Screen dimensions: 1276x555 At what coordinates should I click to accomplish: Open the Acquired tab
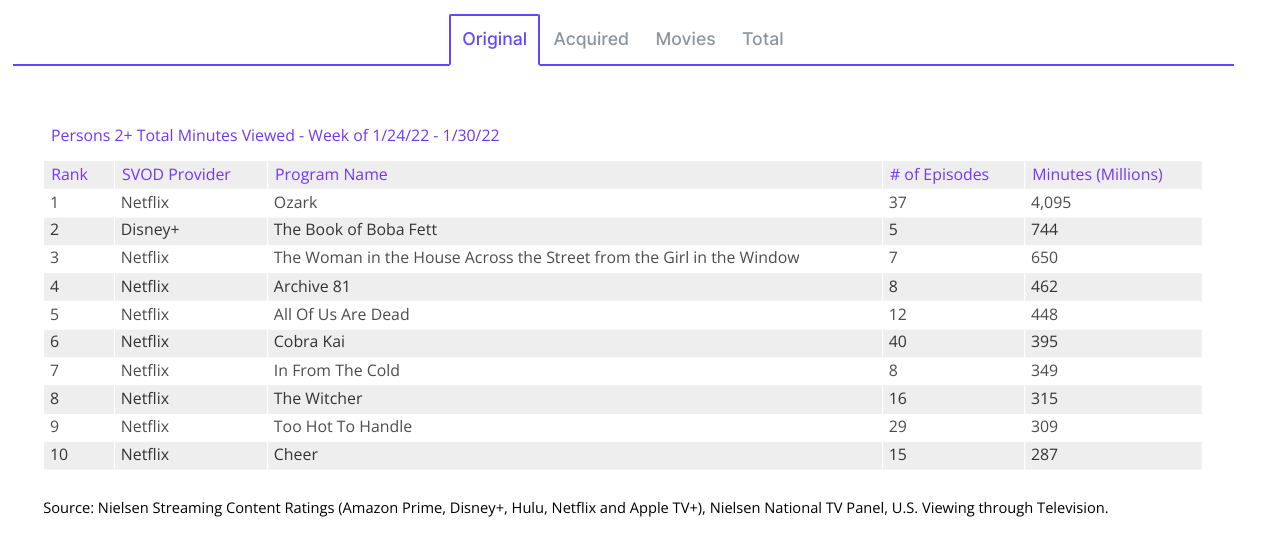click(591, 39)
